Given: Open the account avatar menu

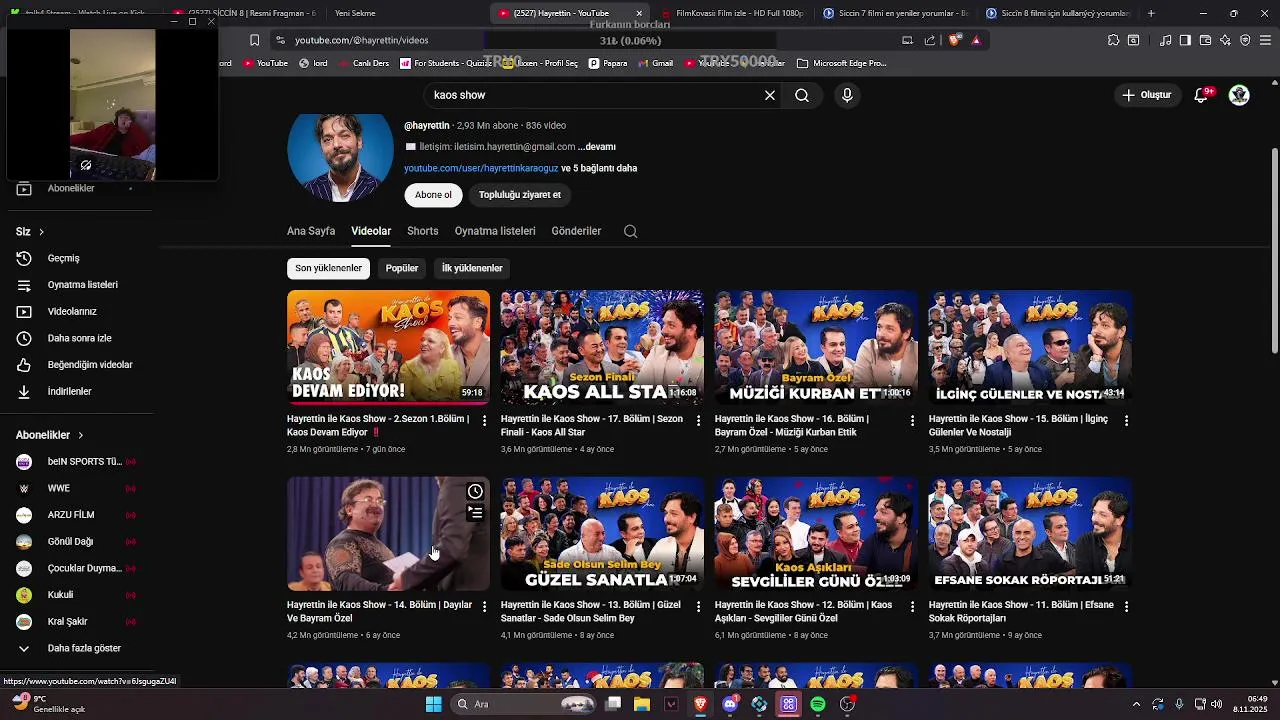Looking at the screenshot, I should point(1239,95).
